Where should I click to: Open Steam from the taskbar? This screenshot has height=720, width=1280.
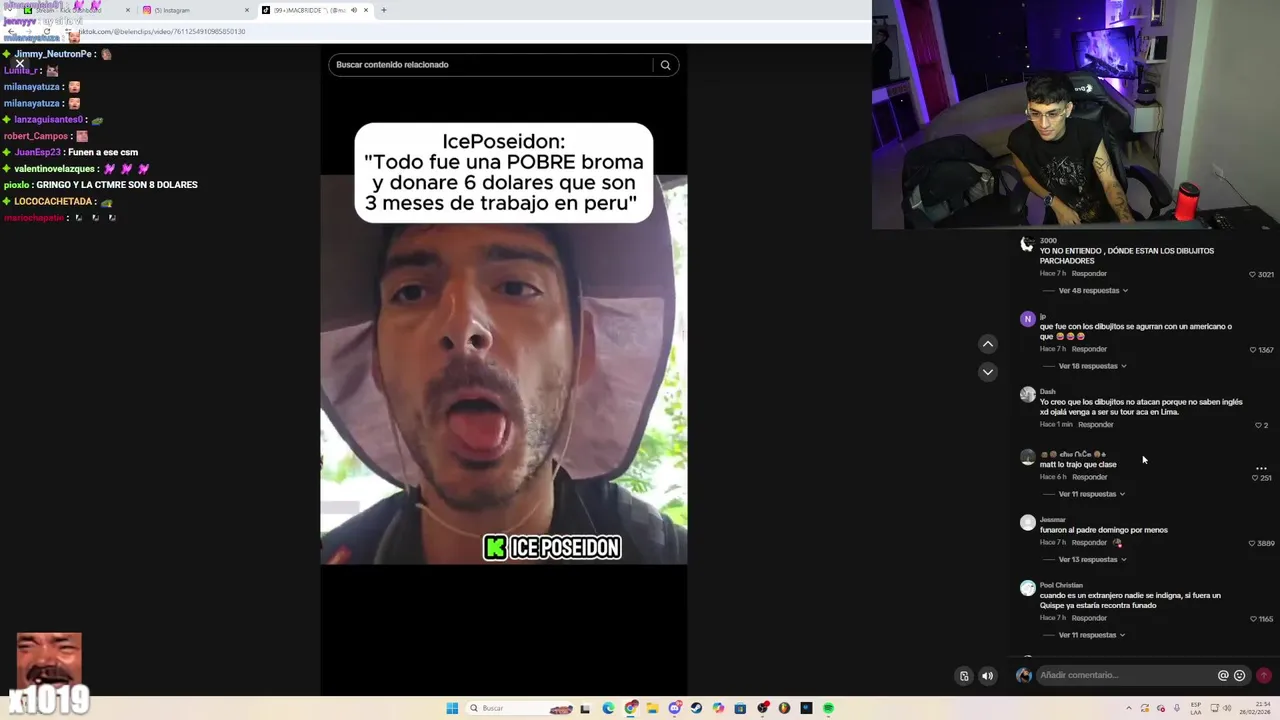tap(696, 708)
